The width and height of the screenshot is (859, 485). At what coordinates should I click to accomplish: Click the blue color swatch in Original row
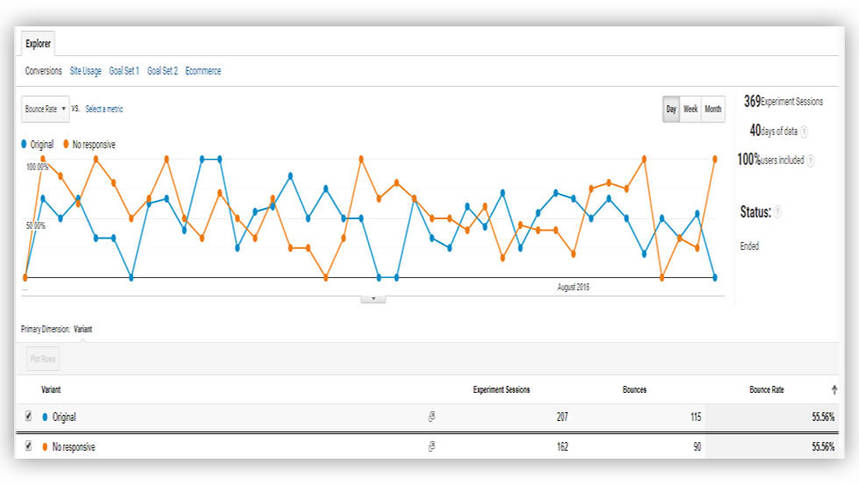(45, 417)
